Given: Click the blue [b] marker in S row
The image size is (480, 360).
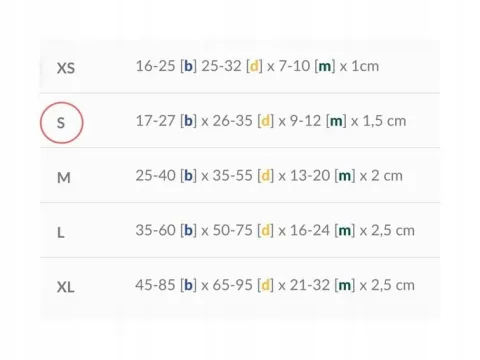Looking at the screenshot, I should pos(188,121).
